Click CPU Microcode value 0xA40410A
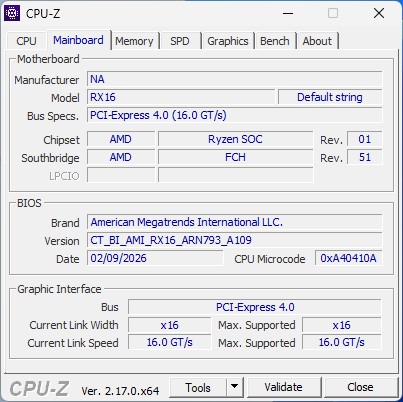Viewport: 403px width, 402px height. (349, 258)
